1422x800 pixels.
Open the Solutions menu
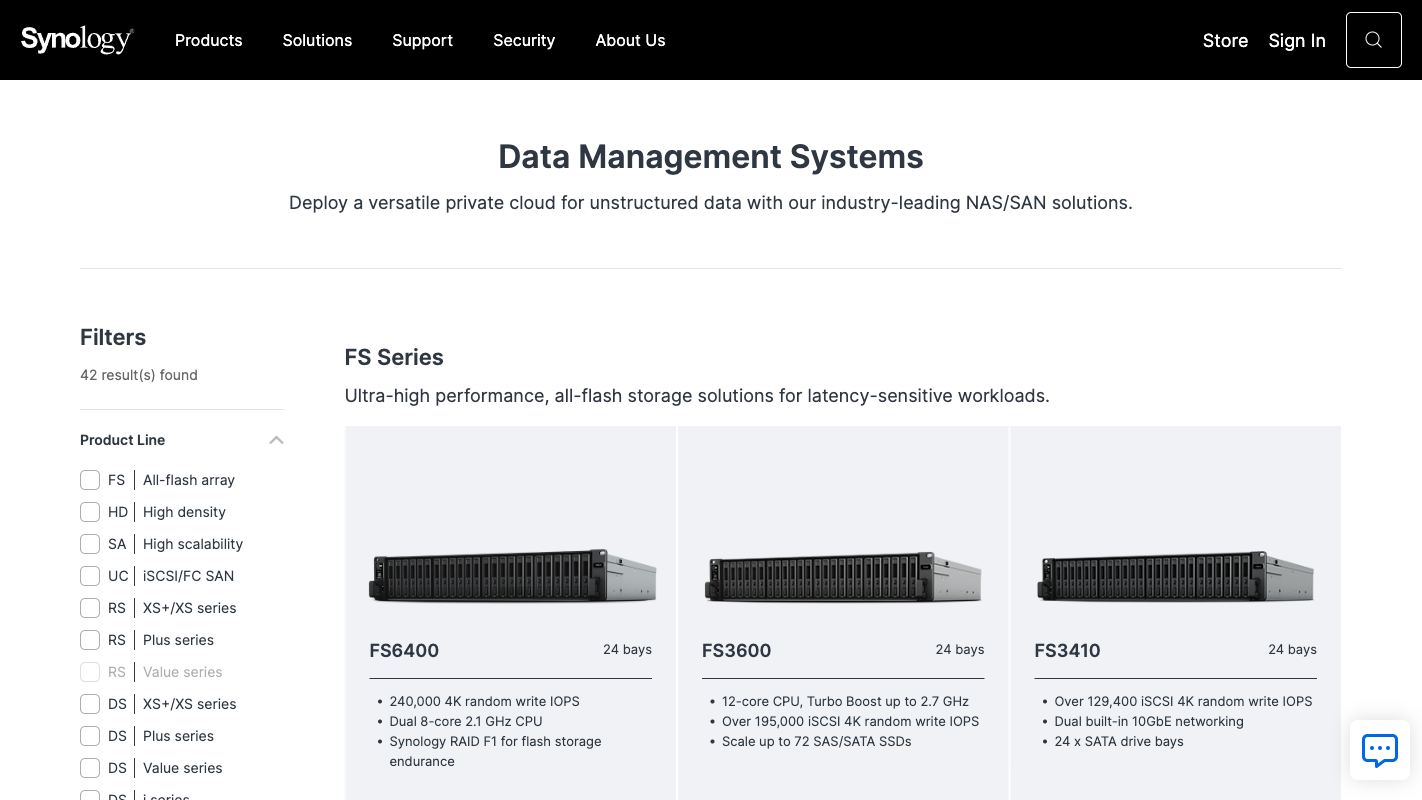tap(317, 40)
